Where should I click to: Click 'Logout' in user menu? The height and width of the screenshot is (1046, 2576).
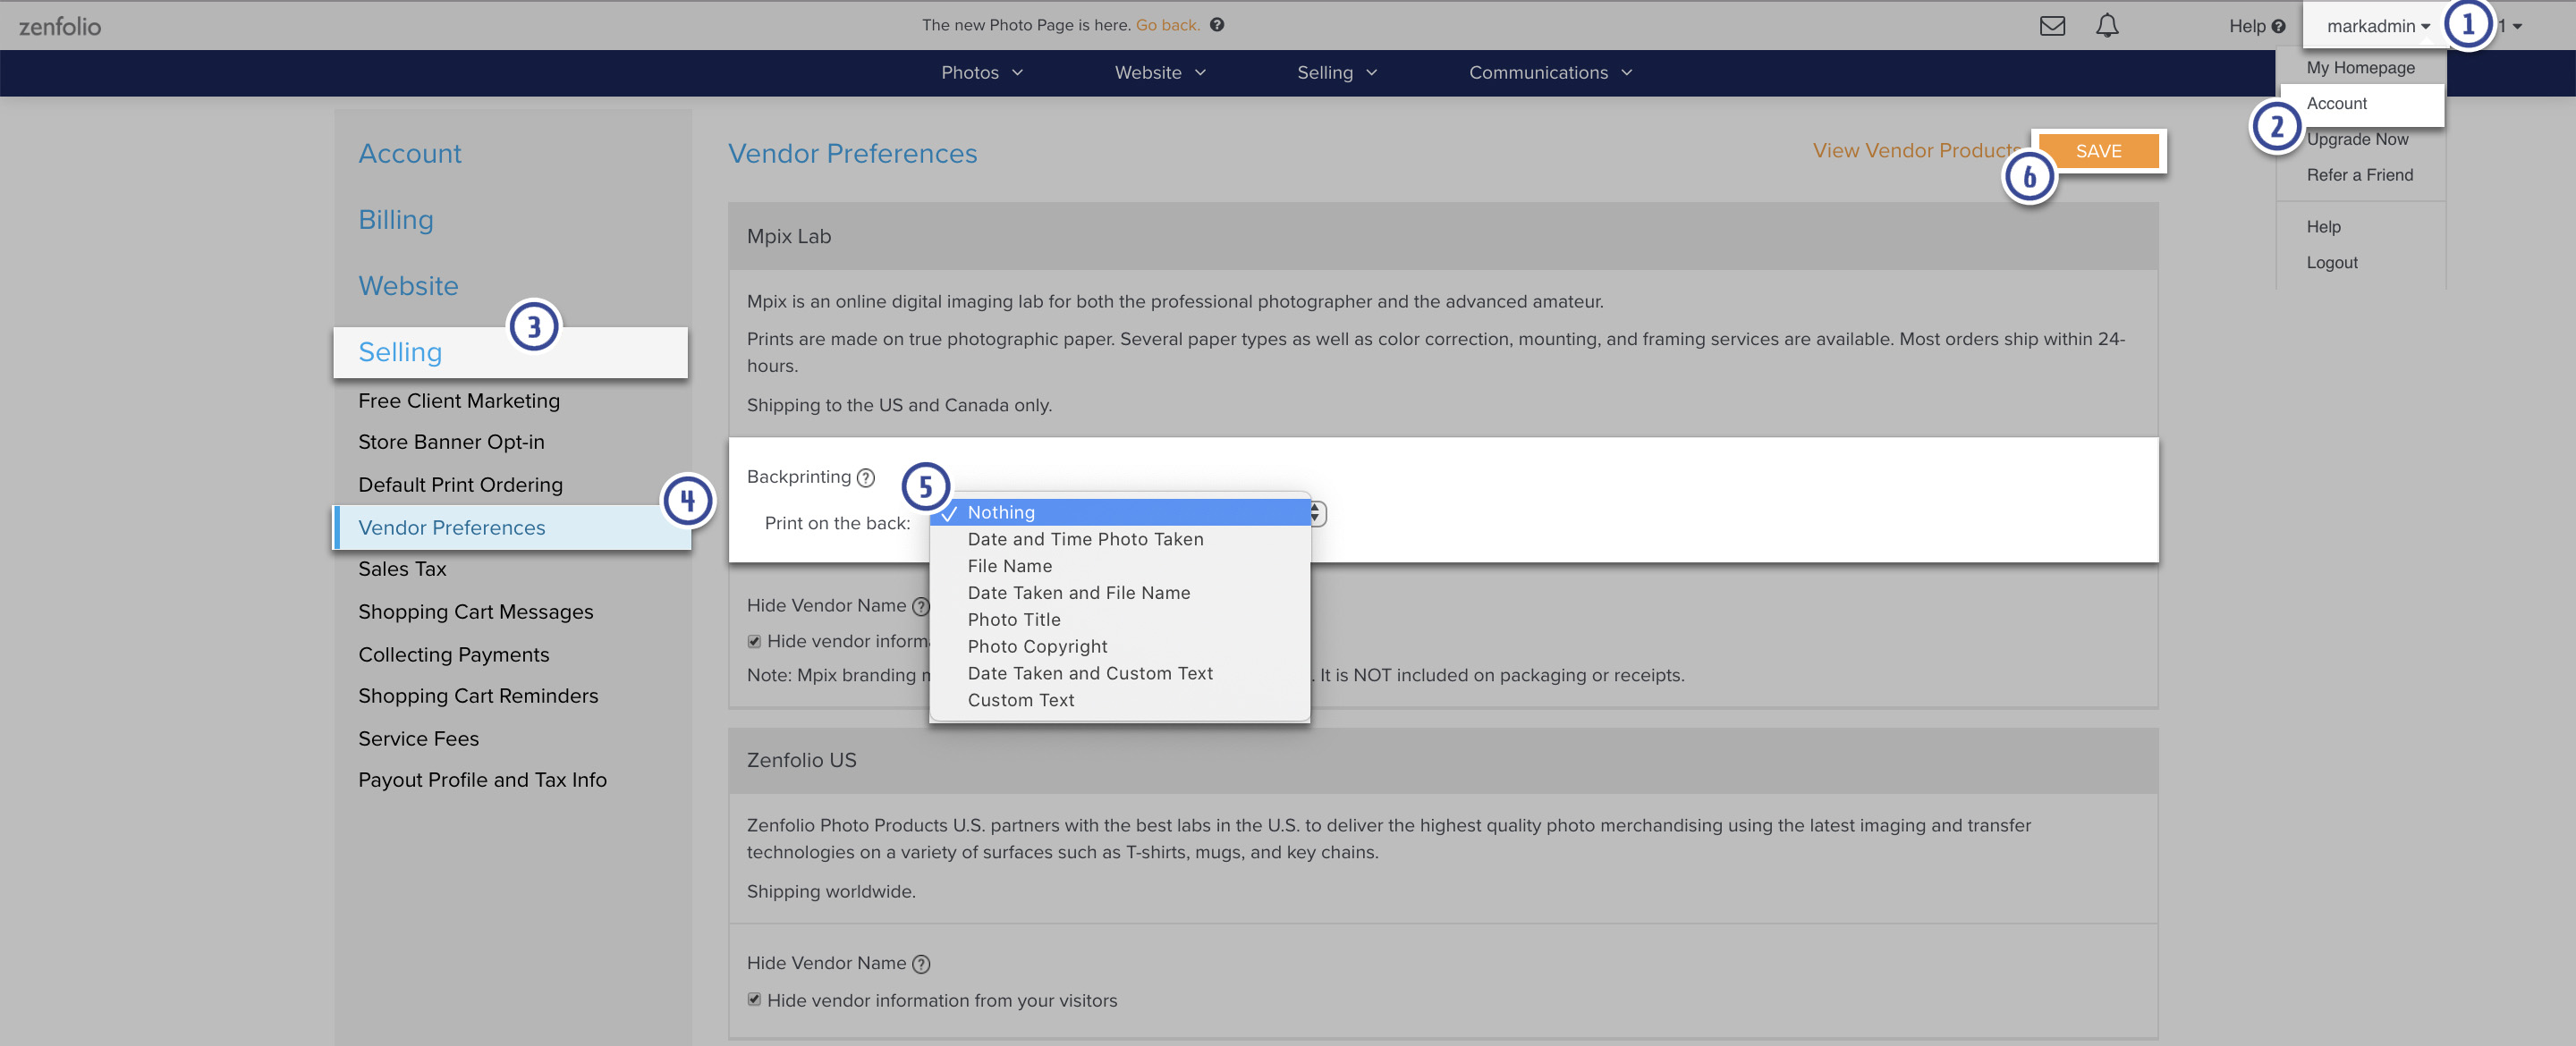[2331, 264]
